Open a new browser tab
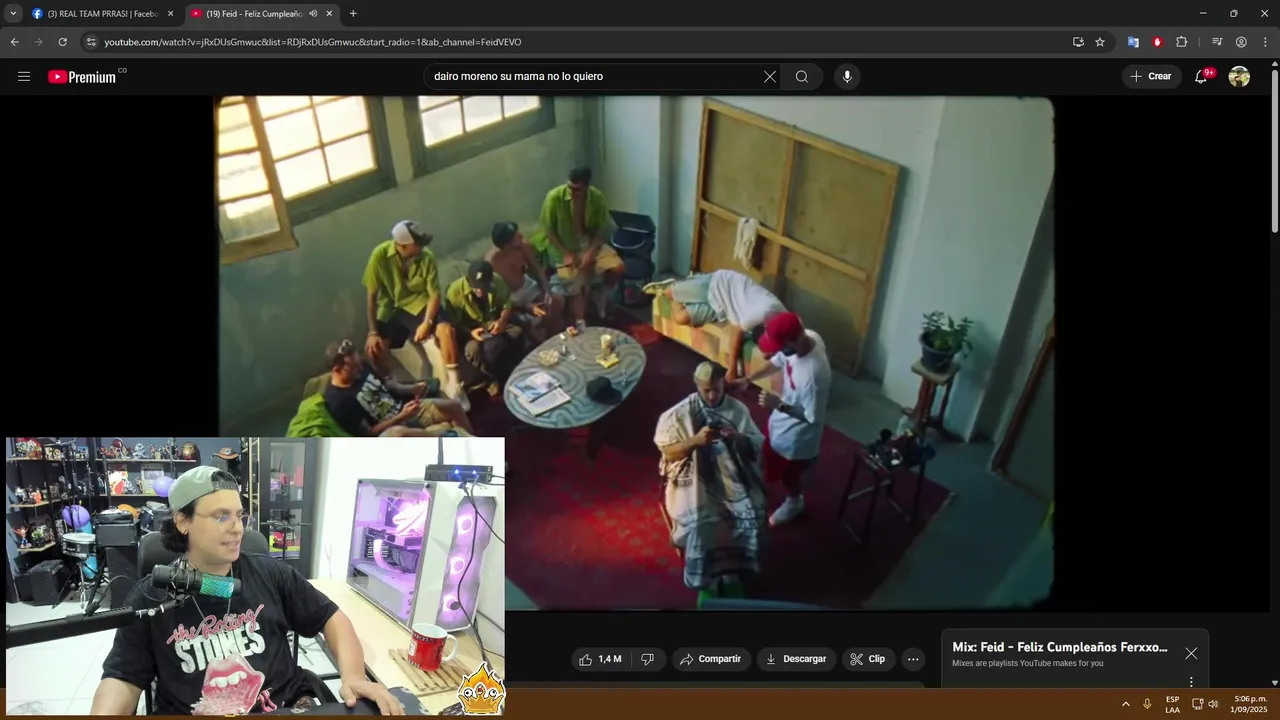 pos(353,14)
